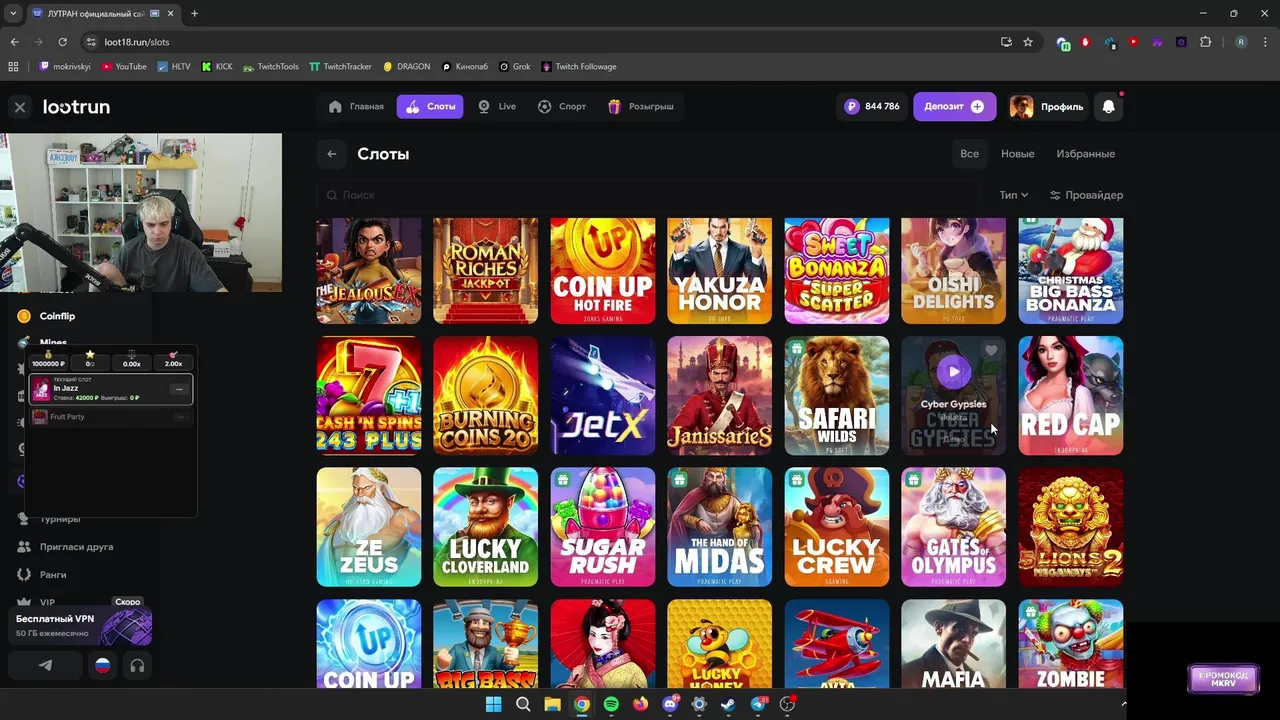Open the Coinflip game in sidebar
Viewport: 1280px width, 720px height.
tap(57, 316)
